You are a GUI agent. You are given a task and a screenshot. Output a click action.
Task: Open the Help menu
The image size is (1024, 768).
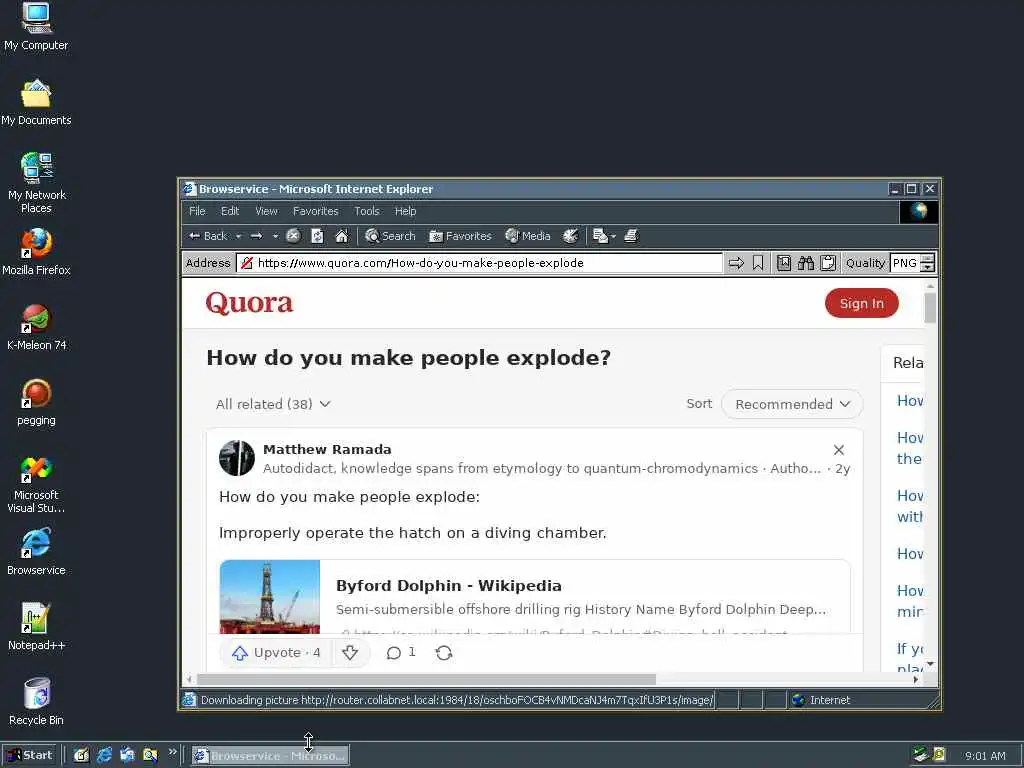pos(406,212)
